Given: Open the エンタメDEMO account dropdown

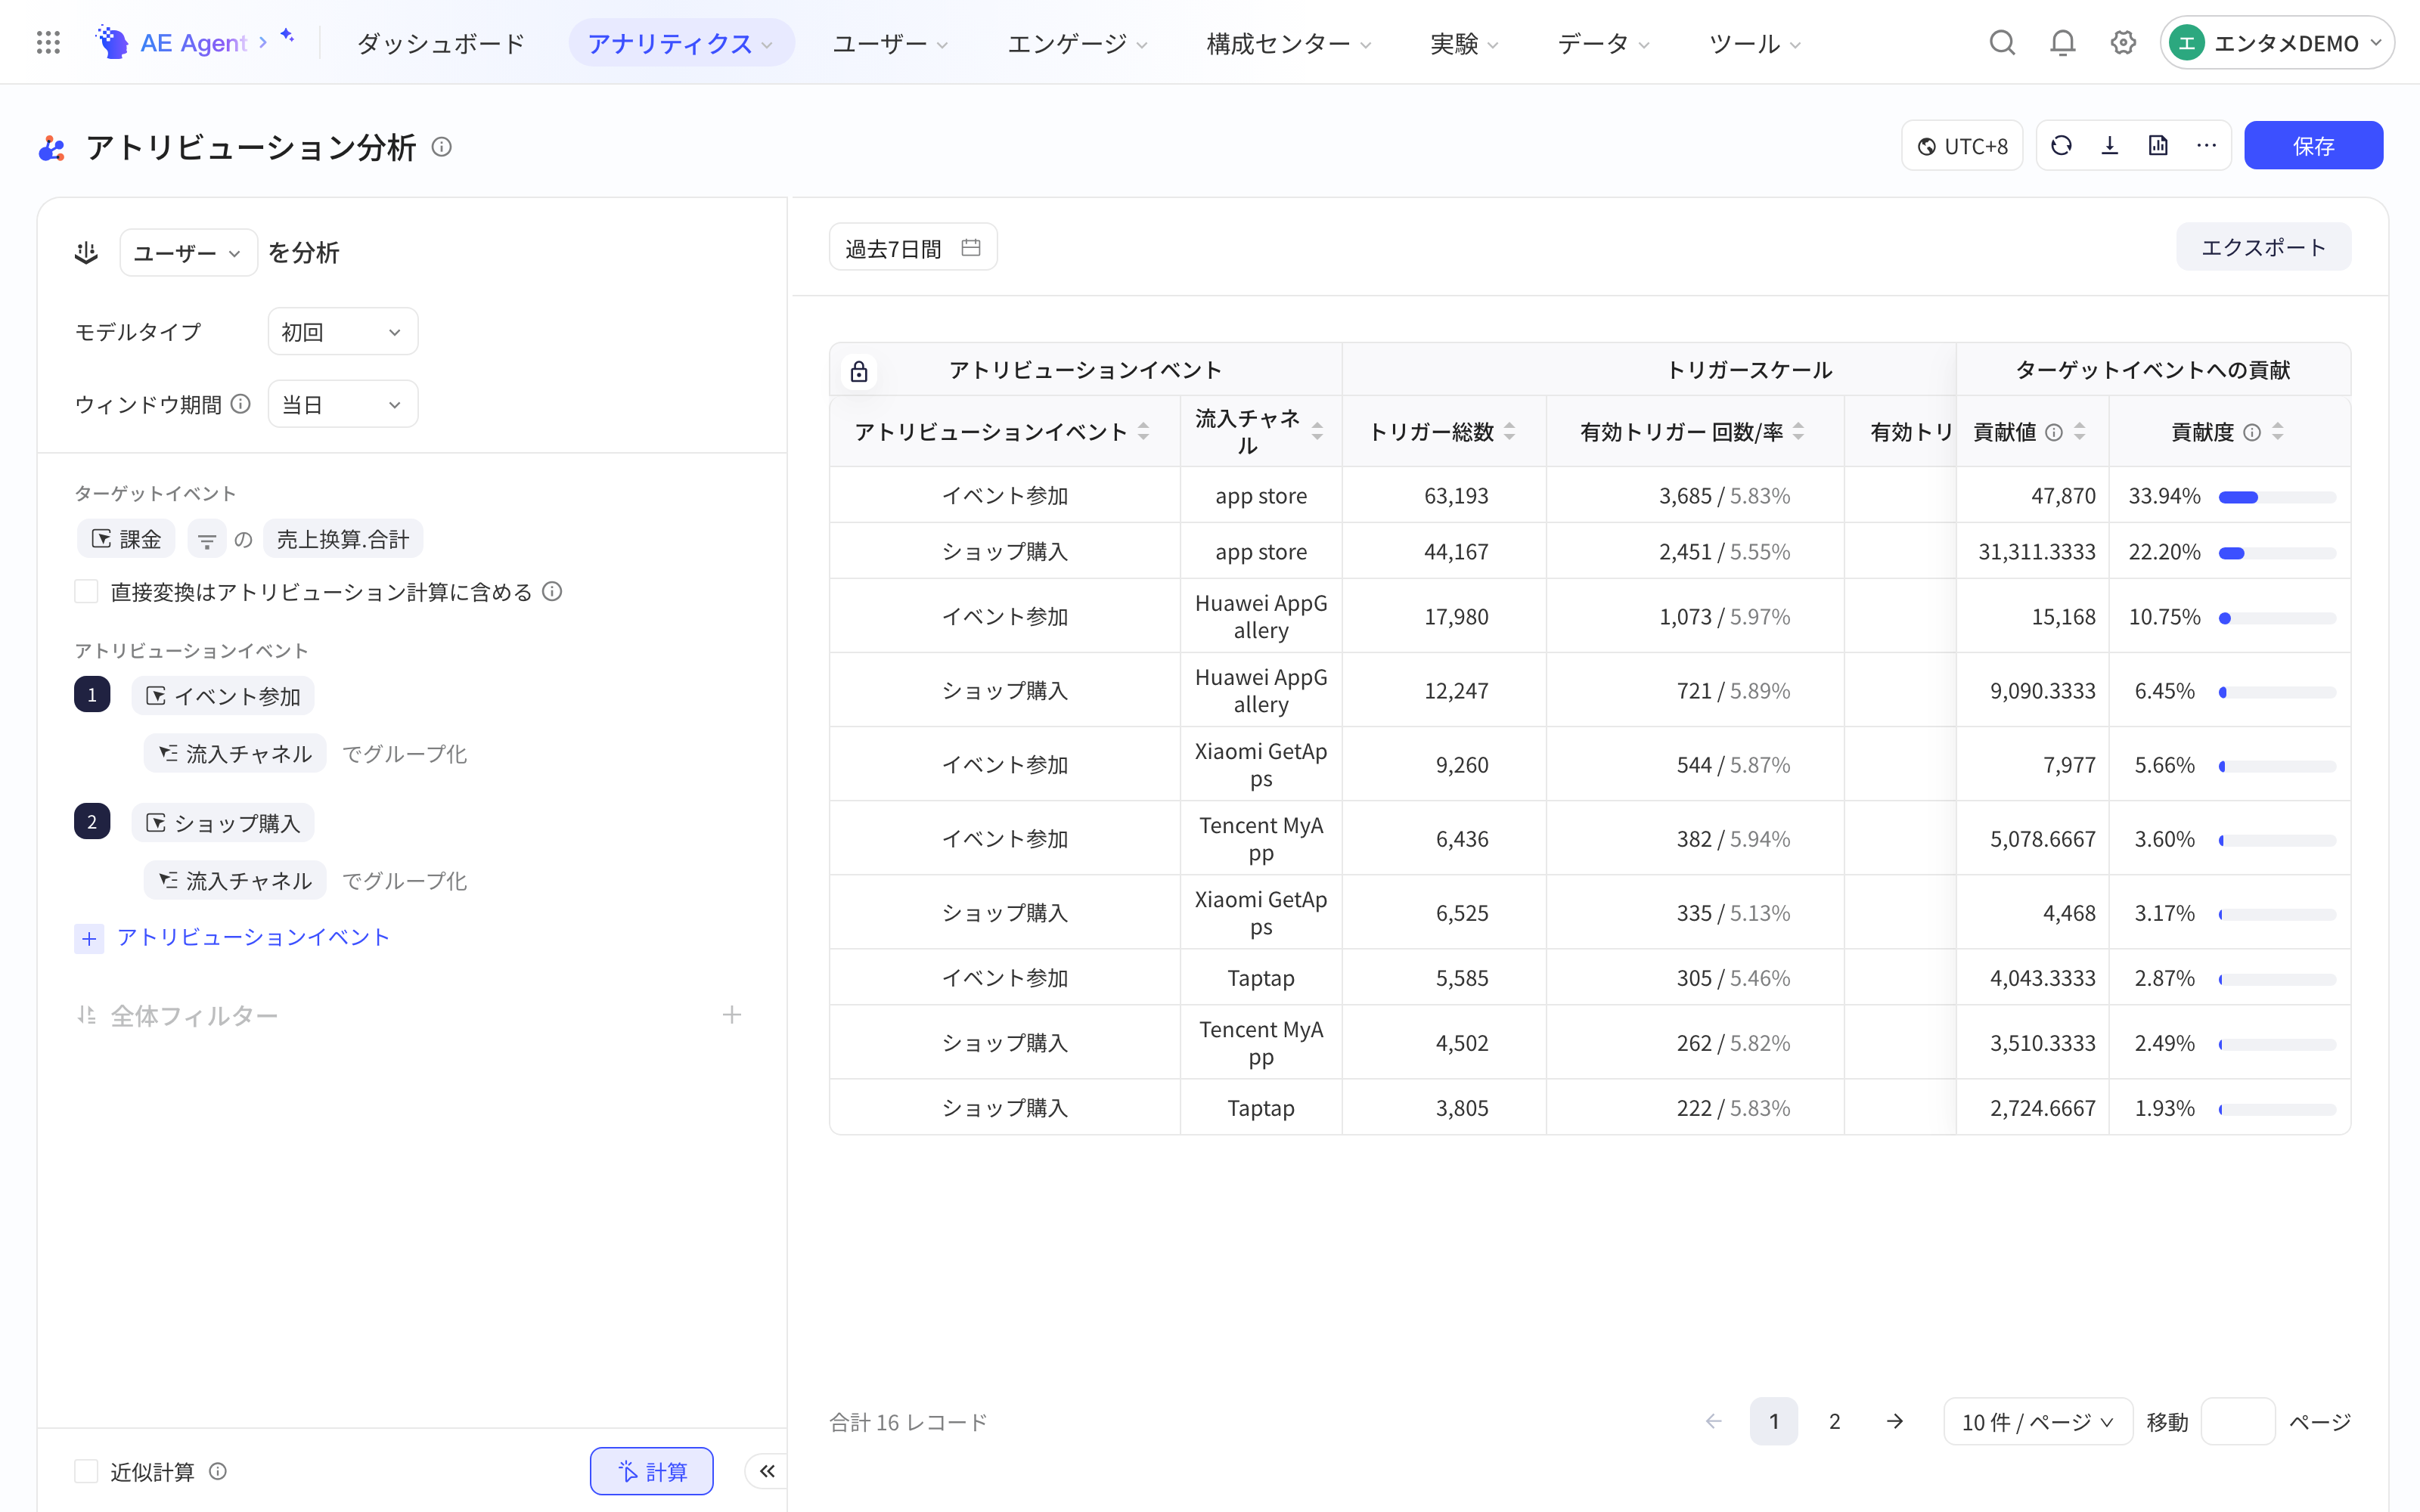Looking at the screenshot, I should coord(2276,43).
